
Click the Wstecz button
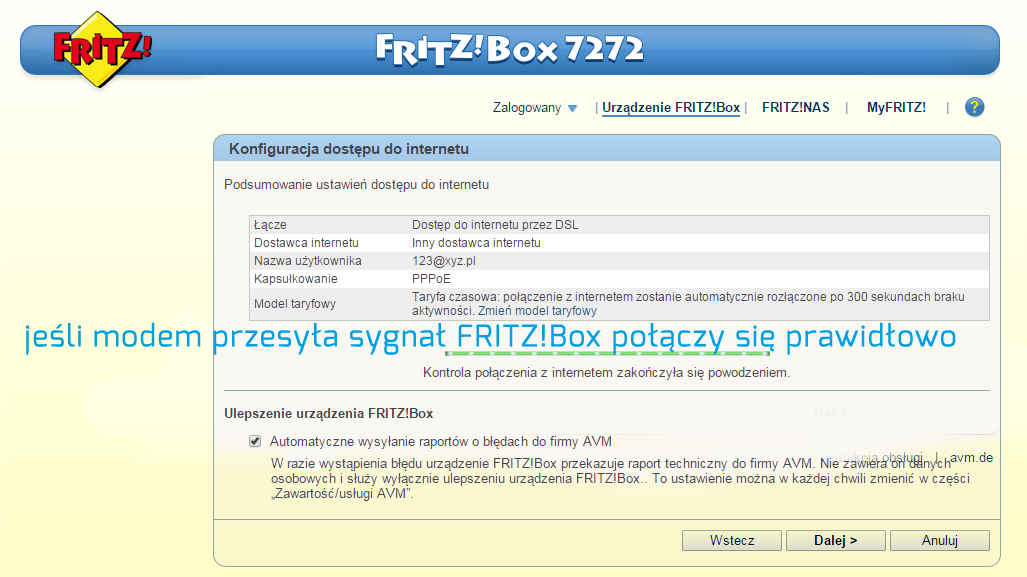[x=732, y=540]
